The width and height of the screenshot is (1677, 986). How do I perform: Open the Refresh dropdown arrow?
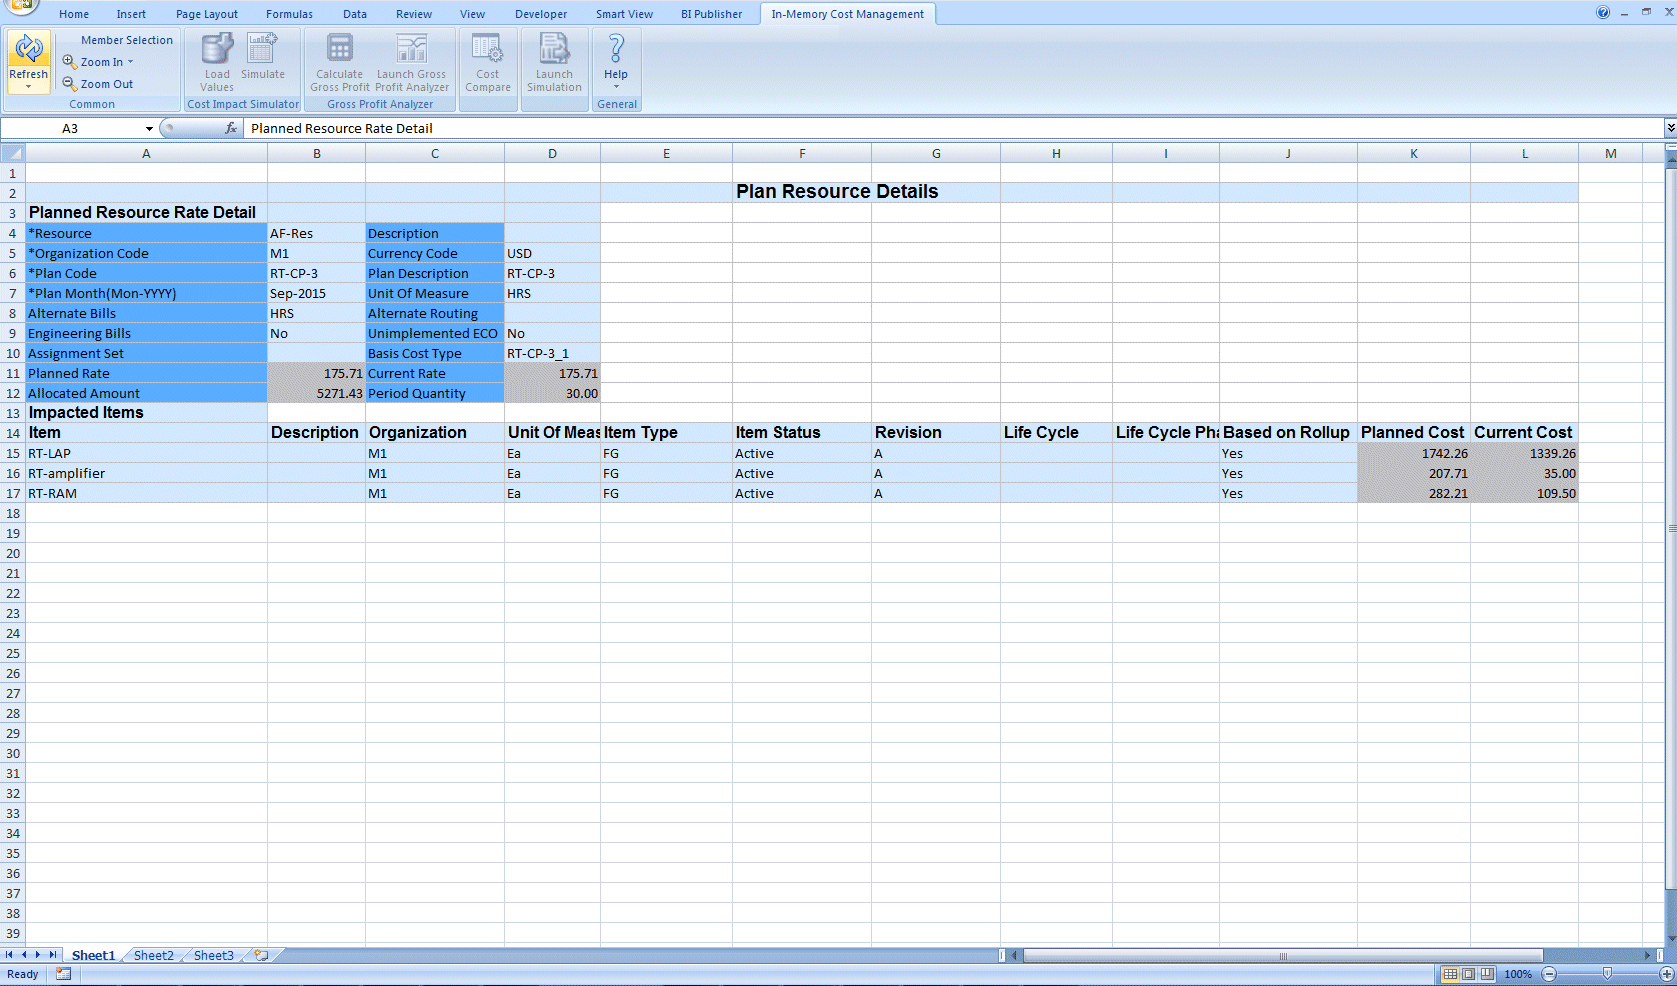pyautogui.click(x=28, y=87)
